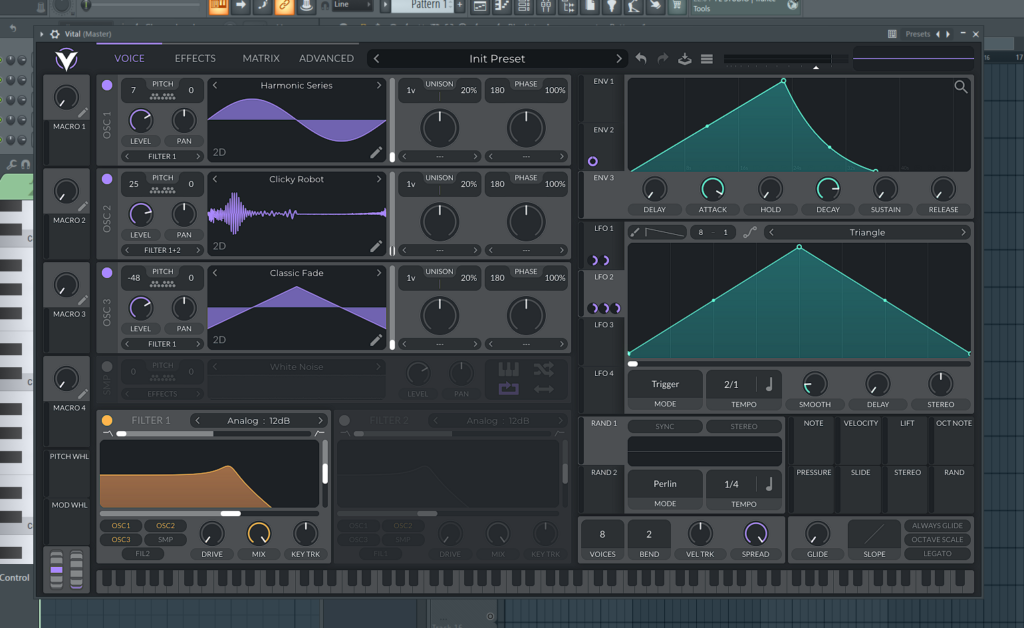
Task: Select the LFO 4 modulation source
Action: pyautogui.click(x=603, y=390)
